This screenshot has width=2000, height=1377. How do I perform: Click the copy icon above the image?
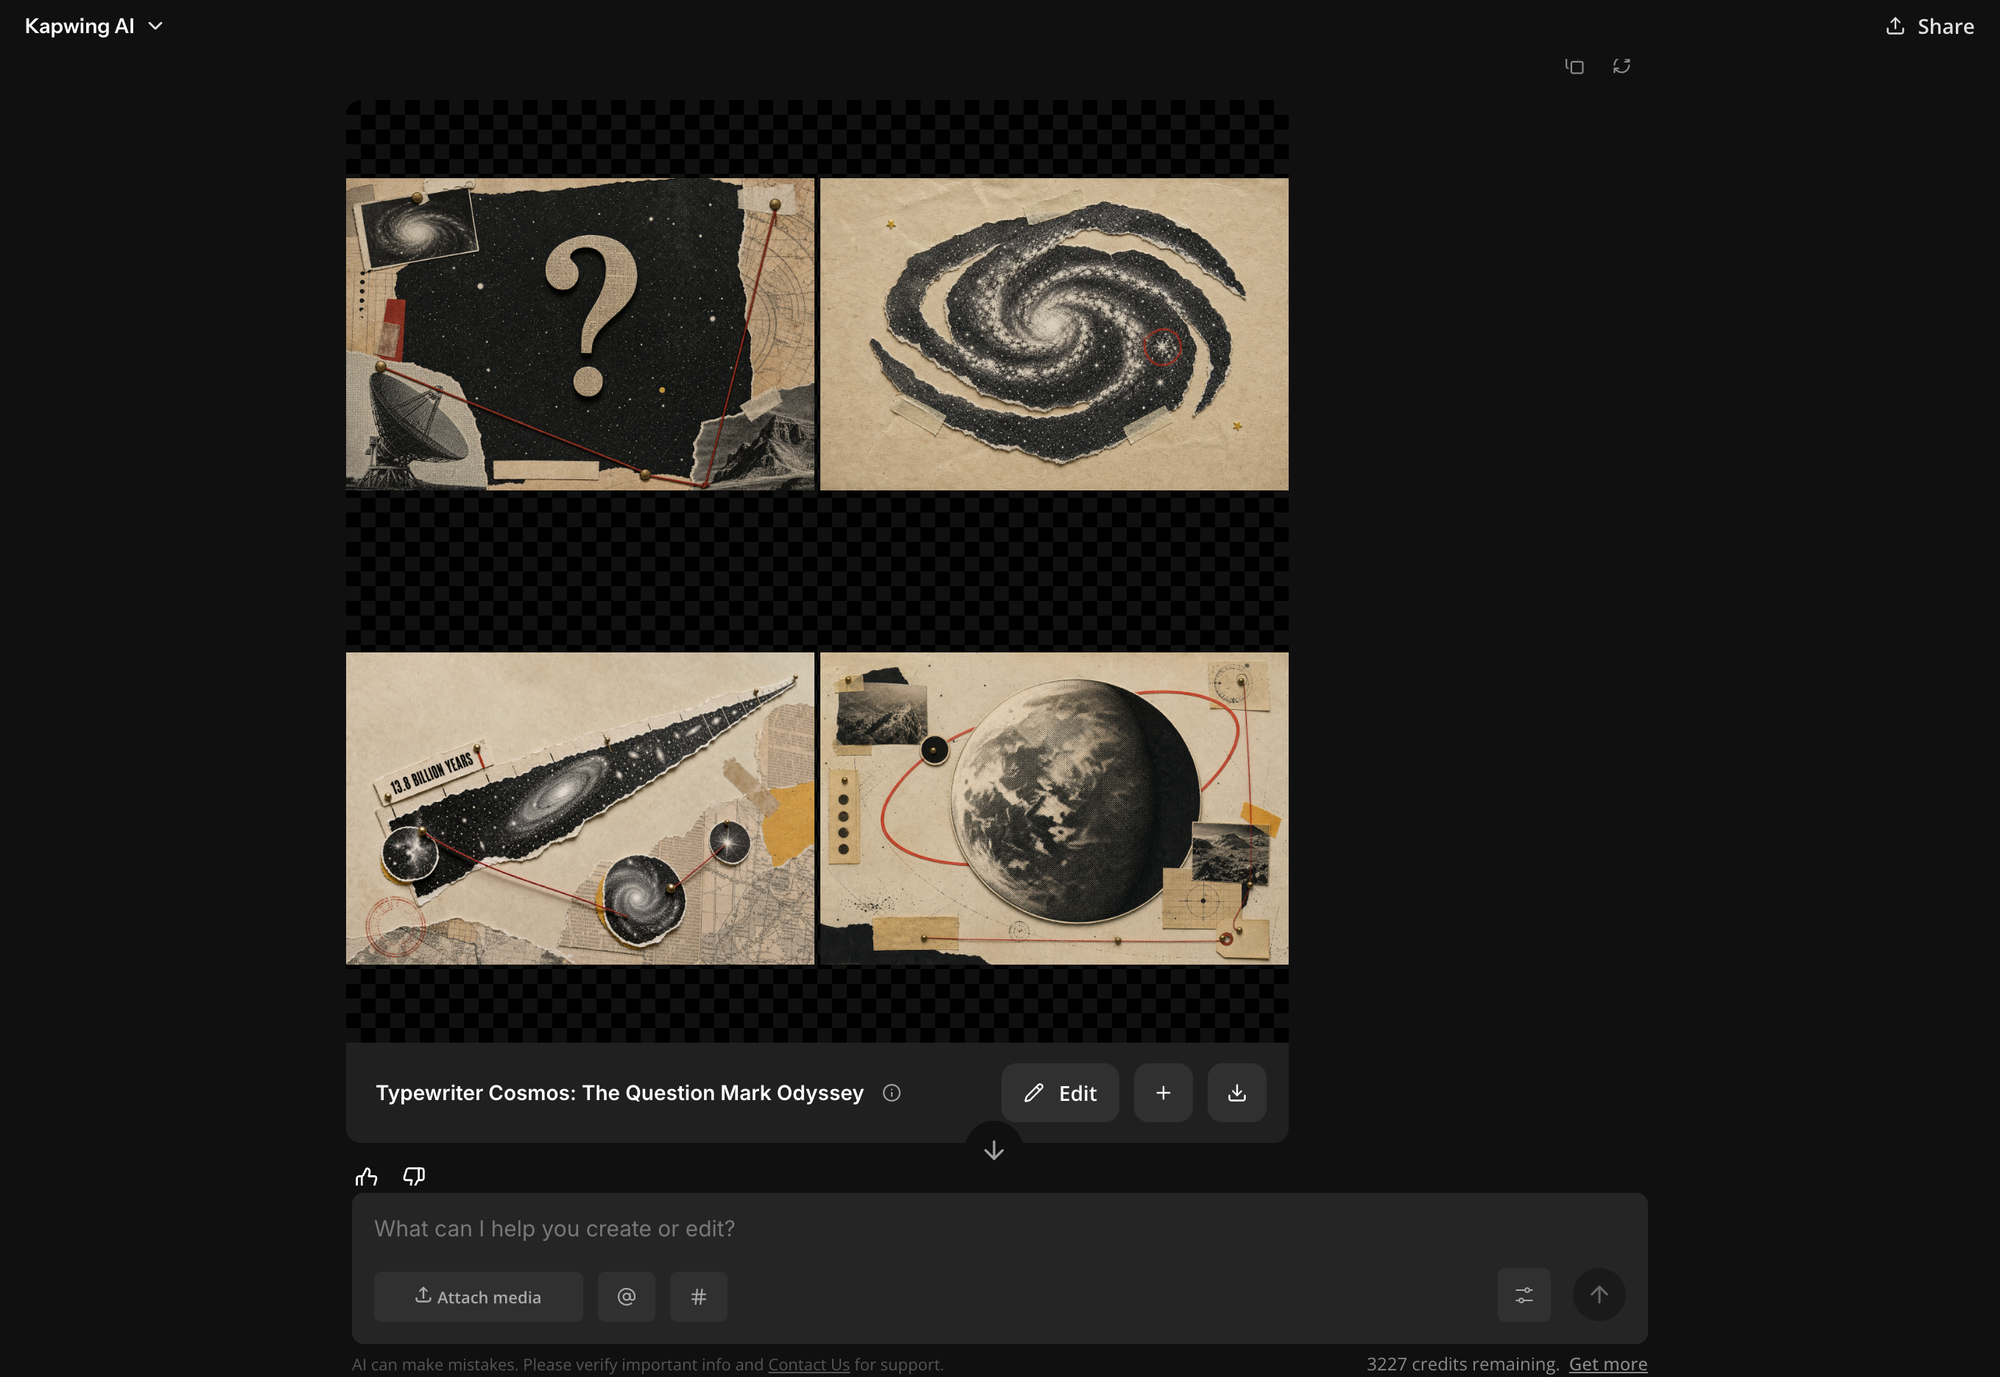click(1574, 66)
